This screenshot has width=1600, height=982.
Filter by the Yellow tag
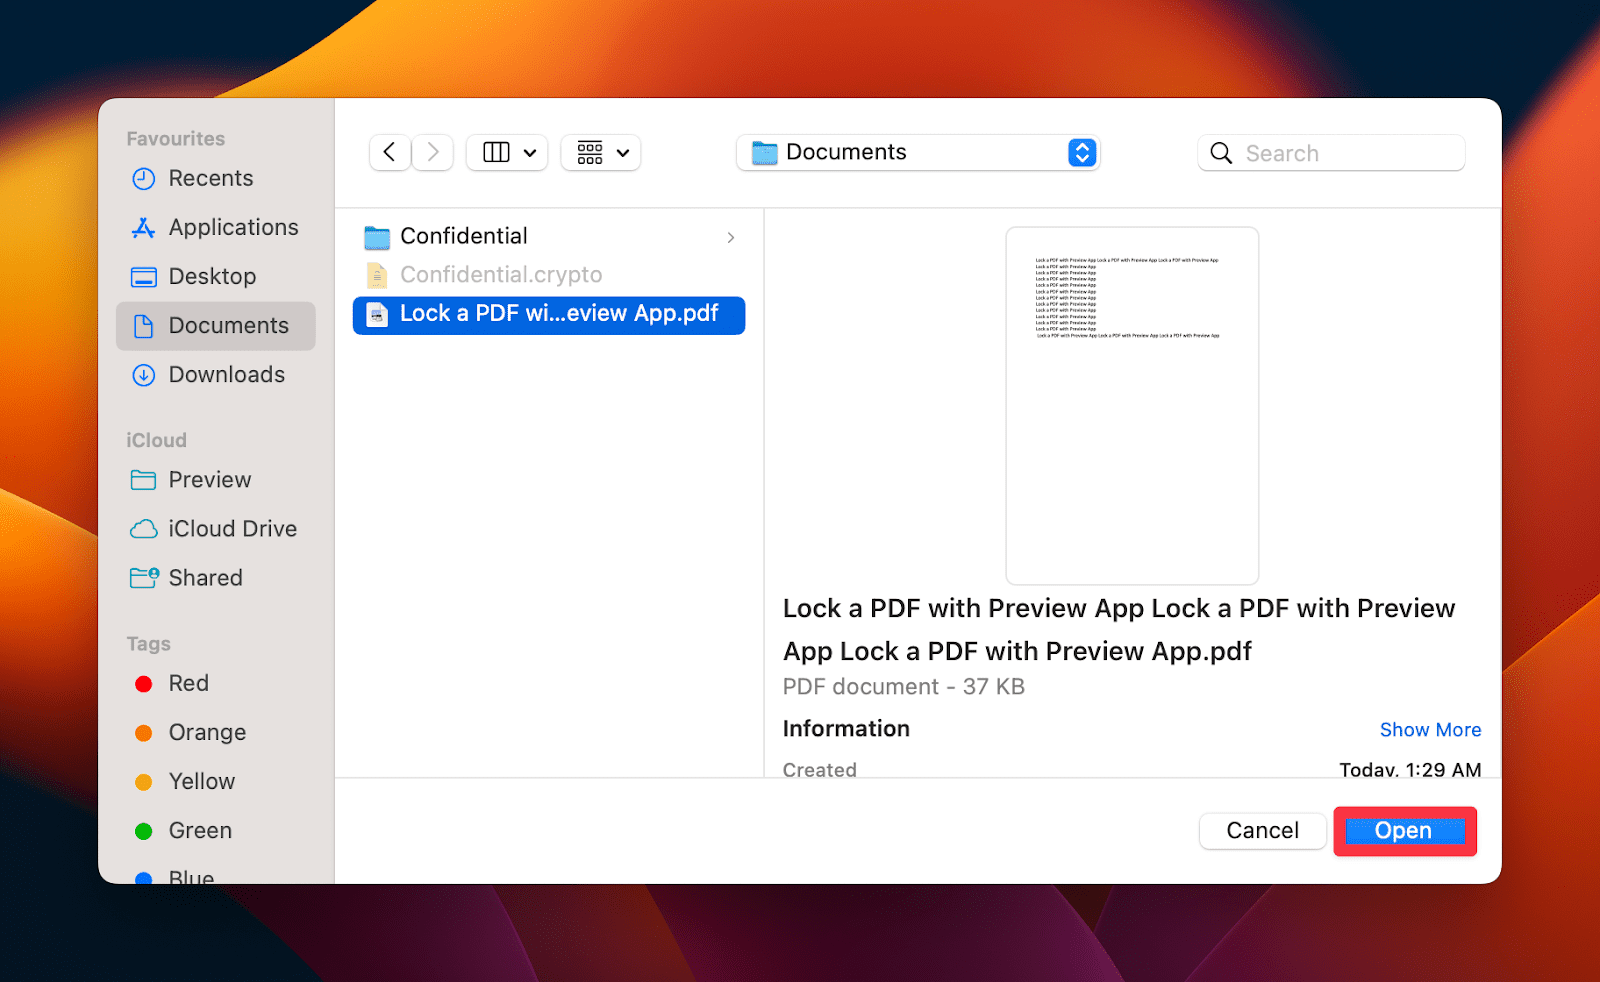point(216,781)
